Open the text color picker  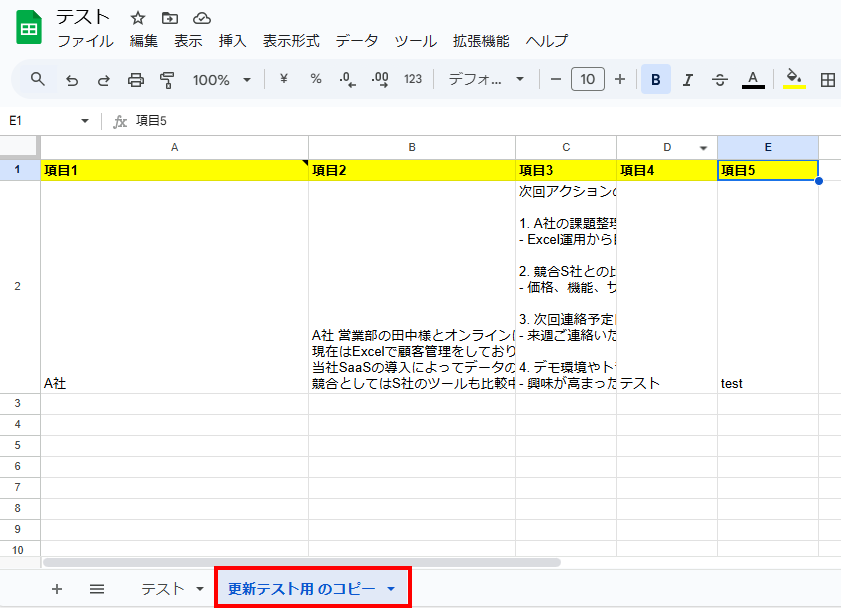(x=753, y=80)
